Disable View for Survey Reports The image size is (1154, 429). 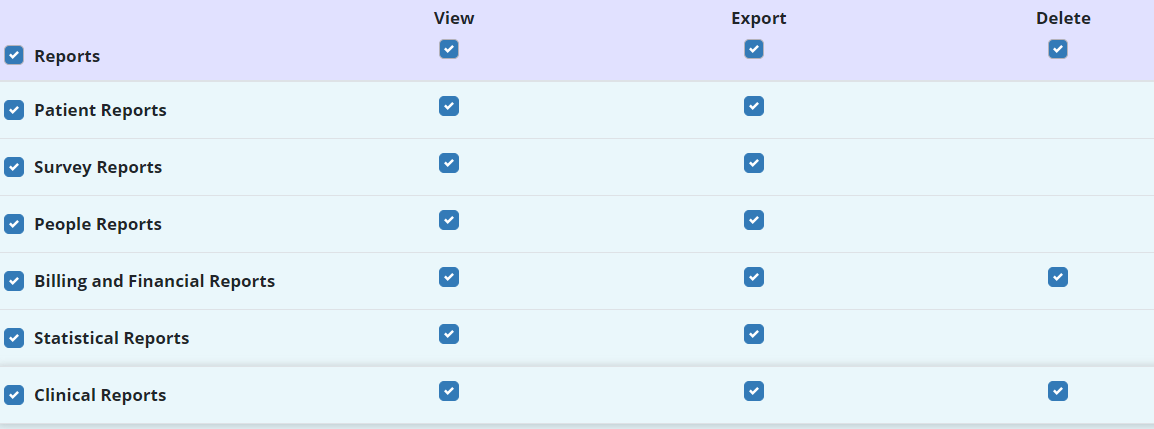pos(449,163)
